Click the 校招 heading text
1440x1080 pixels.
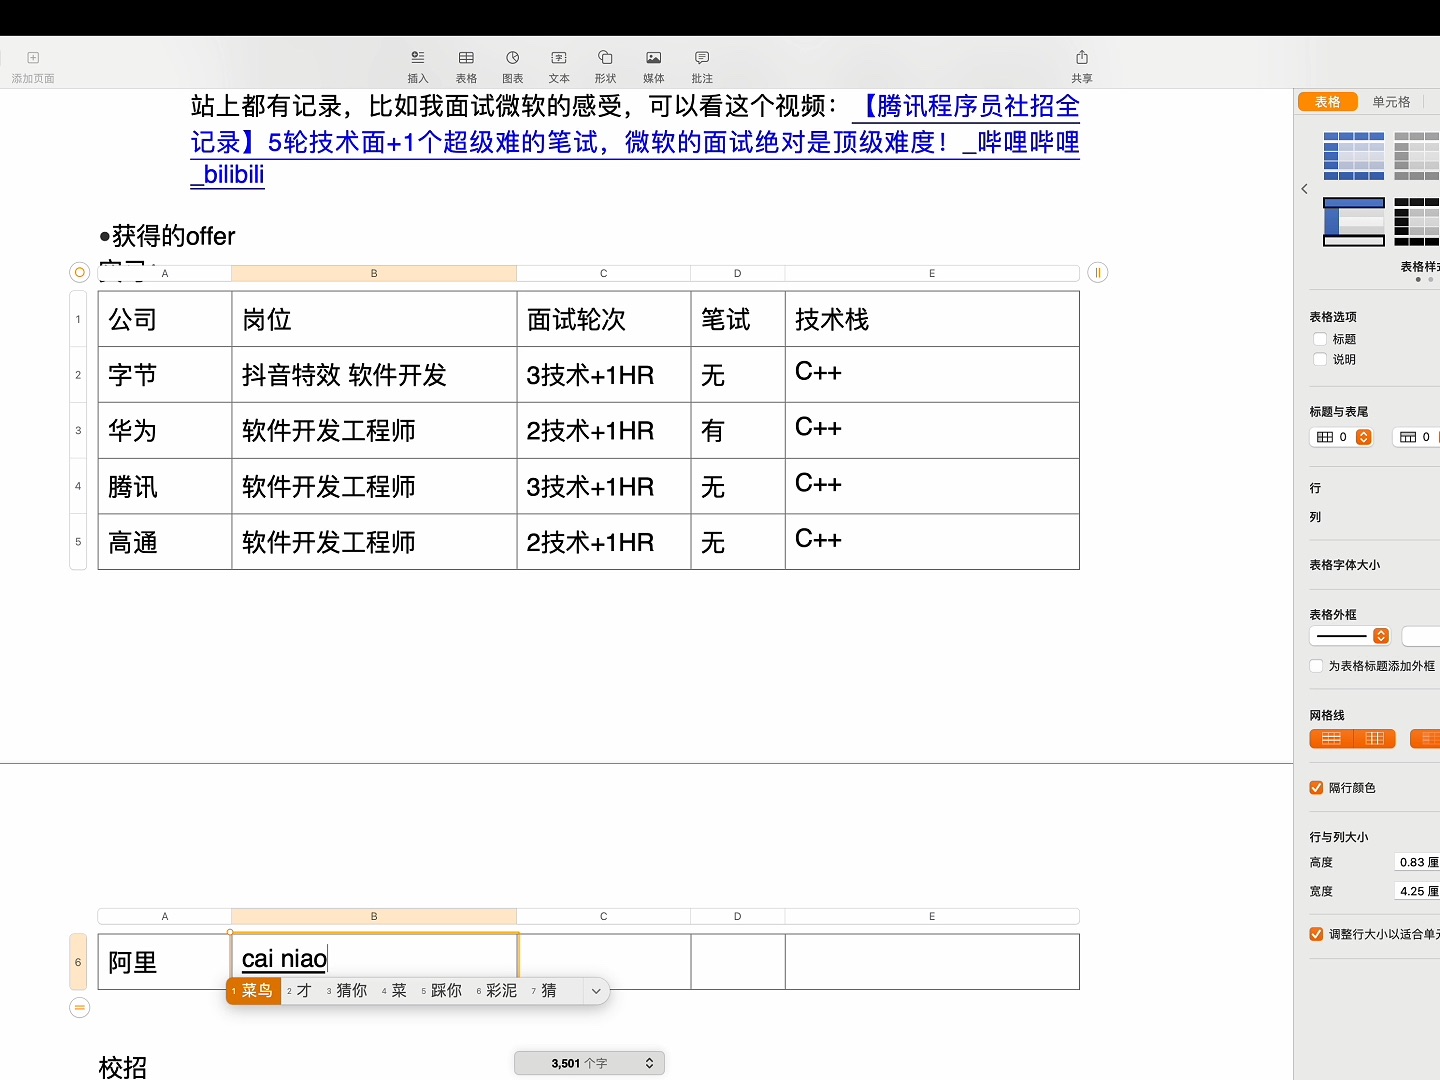pyautogui.click(x=123, y=1067)
